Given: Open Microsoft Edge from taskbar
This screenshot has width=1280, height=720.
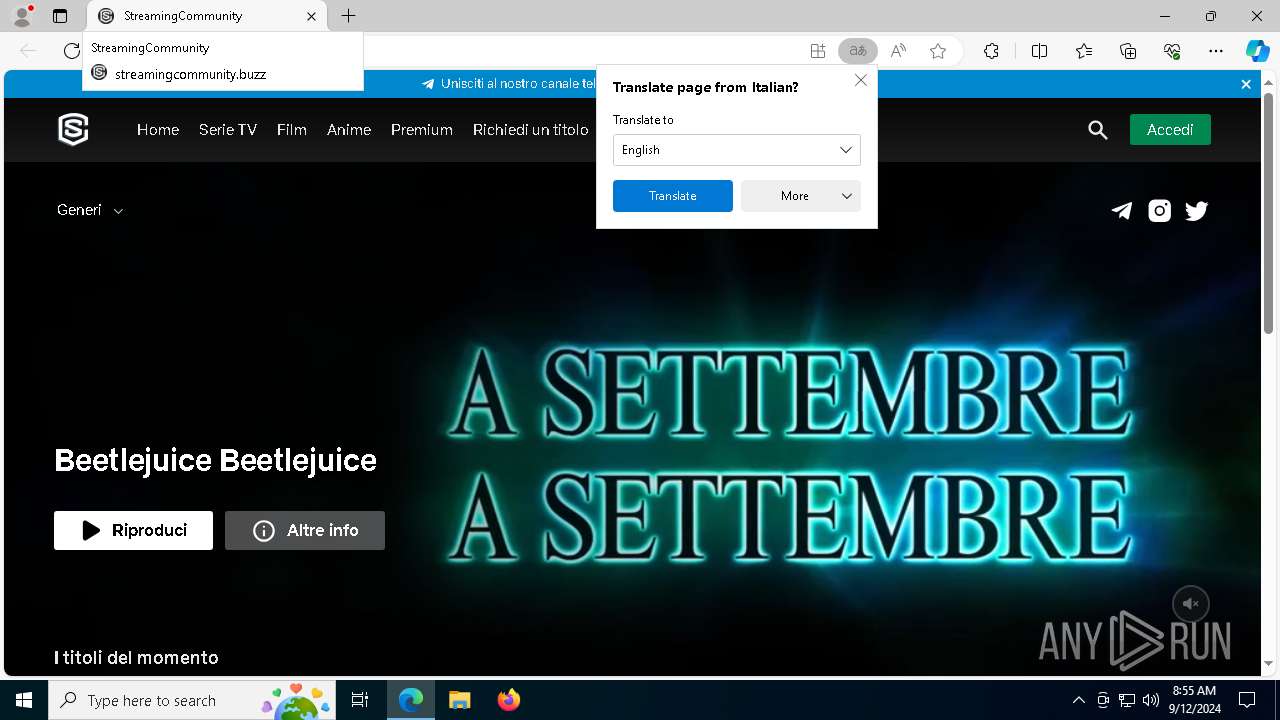Looking at the screenshot, I should 411,700.
